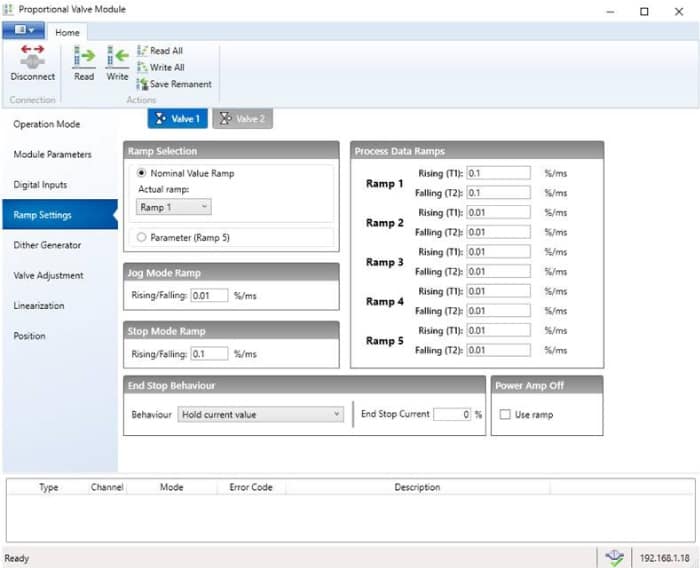Screen dimensions: 700x568
Task: Select the Parameter (Ramp 5) radio button
Action: tap(142, 237)
